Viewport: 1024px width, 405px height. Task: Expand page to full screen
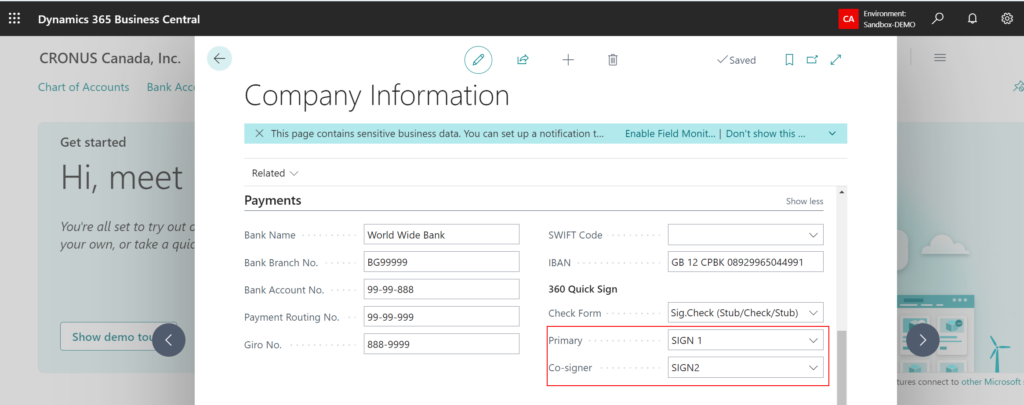835,59
